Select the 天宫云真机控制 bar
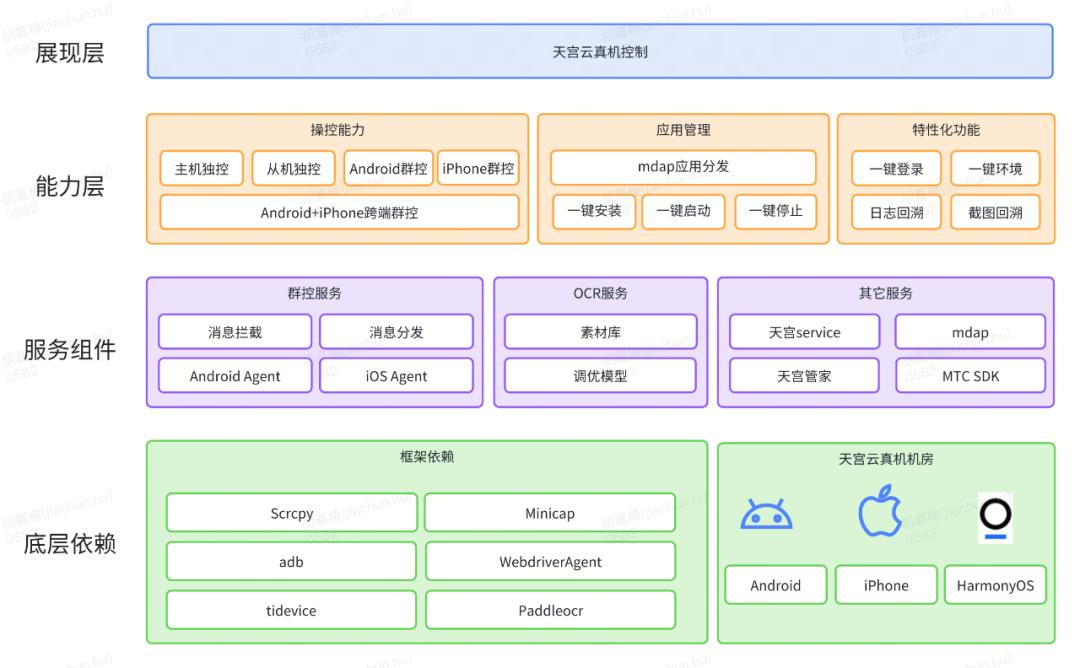Image resolution: width=1080 pixels, height=668 pixels. click(600, 51)
